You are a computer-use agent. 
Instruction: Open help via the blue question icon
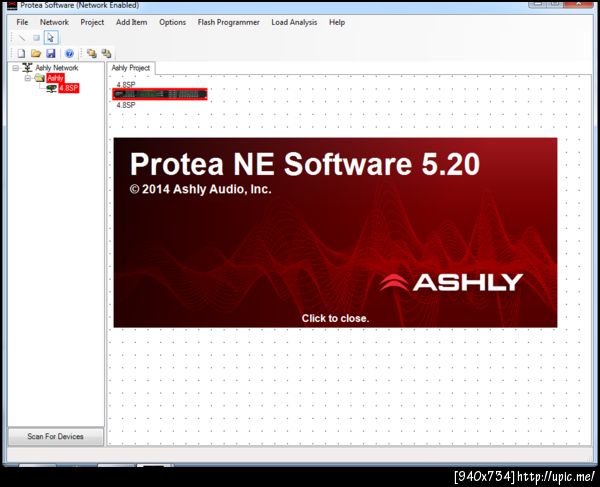69,54
